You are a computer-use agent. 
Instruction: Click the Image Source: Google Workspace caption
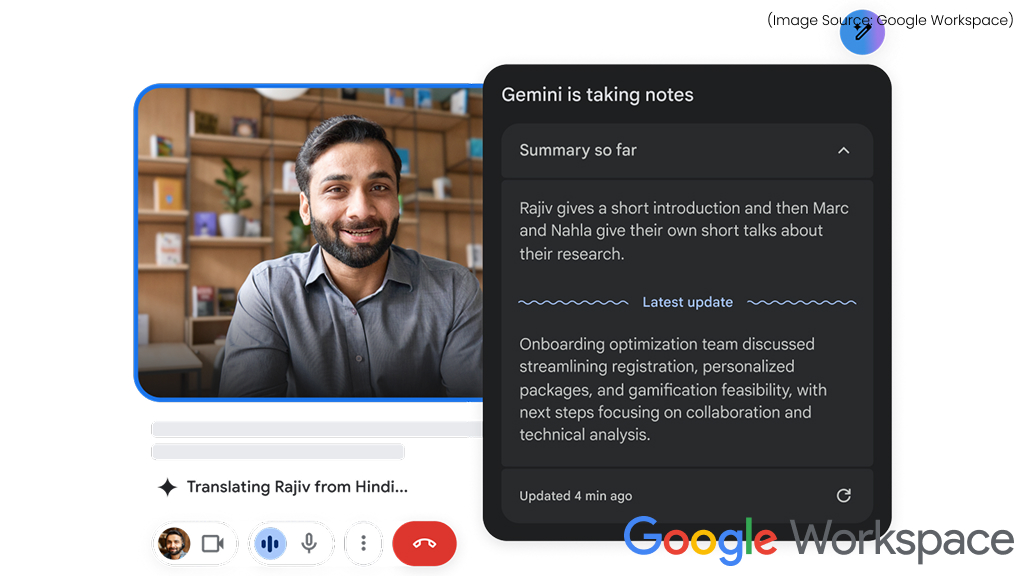890,20
